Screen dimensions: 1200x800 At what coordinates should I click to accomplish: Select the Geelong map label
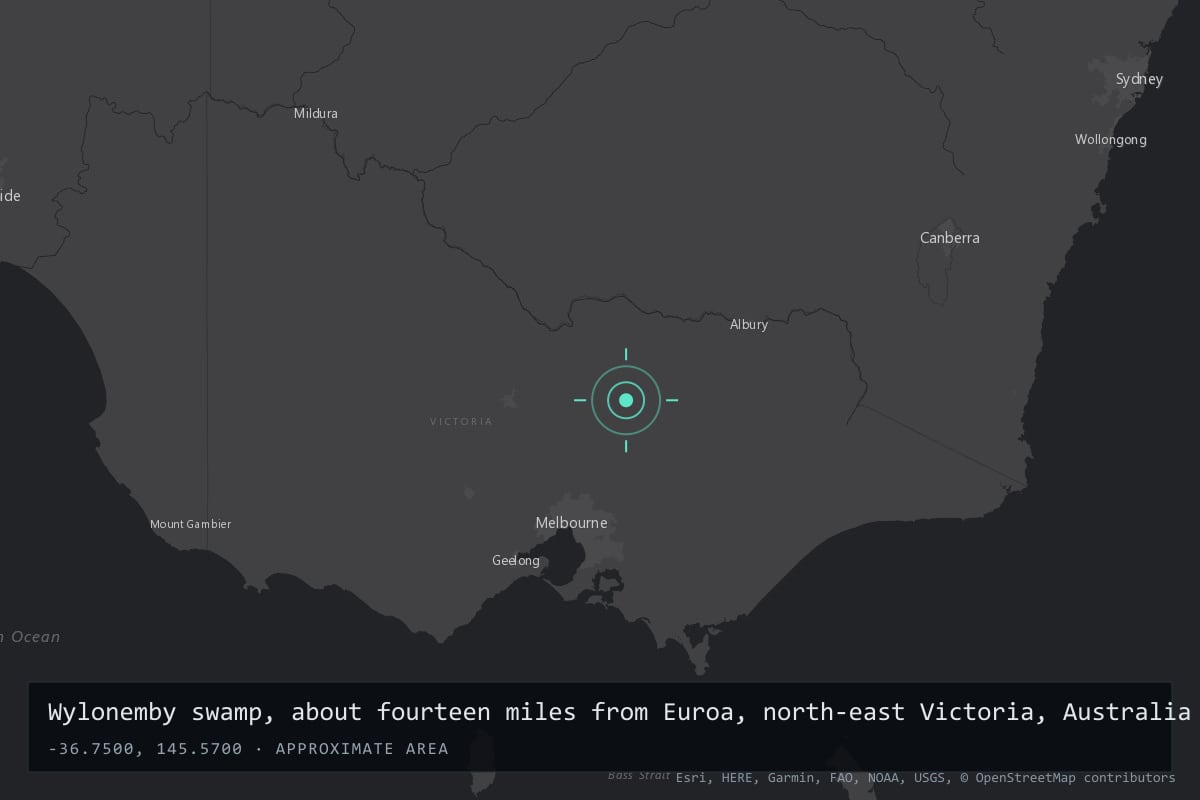(516, 561)
